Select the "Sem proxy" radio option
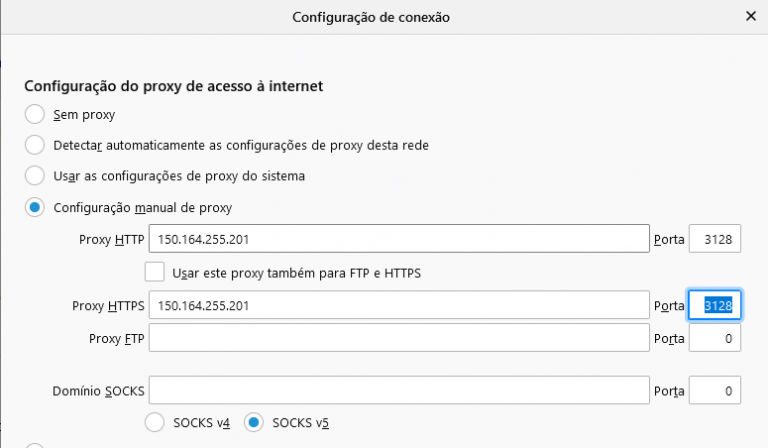 pyautogui.click(x=35, y=114)
